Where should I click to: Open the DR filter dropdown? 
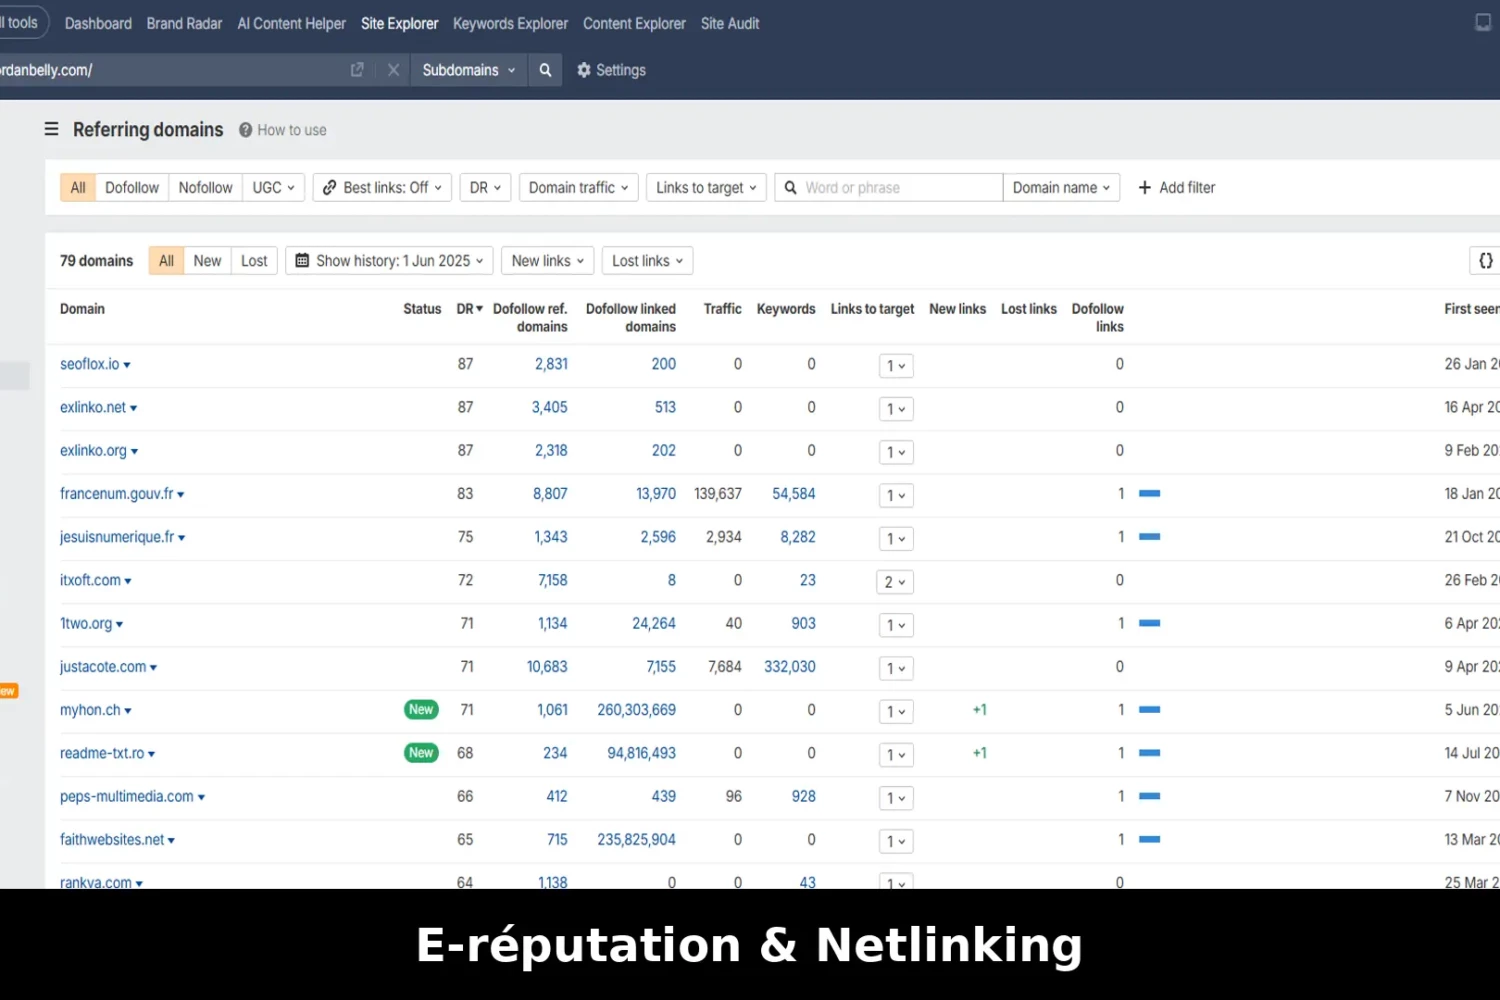point(484,187)
